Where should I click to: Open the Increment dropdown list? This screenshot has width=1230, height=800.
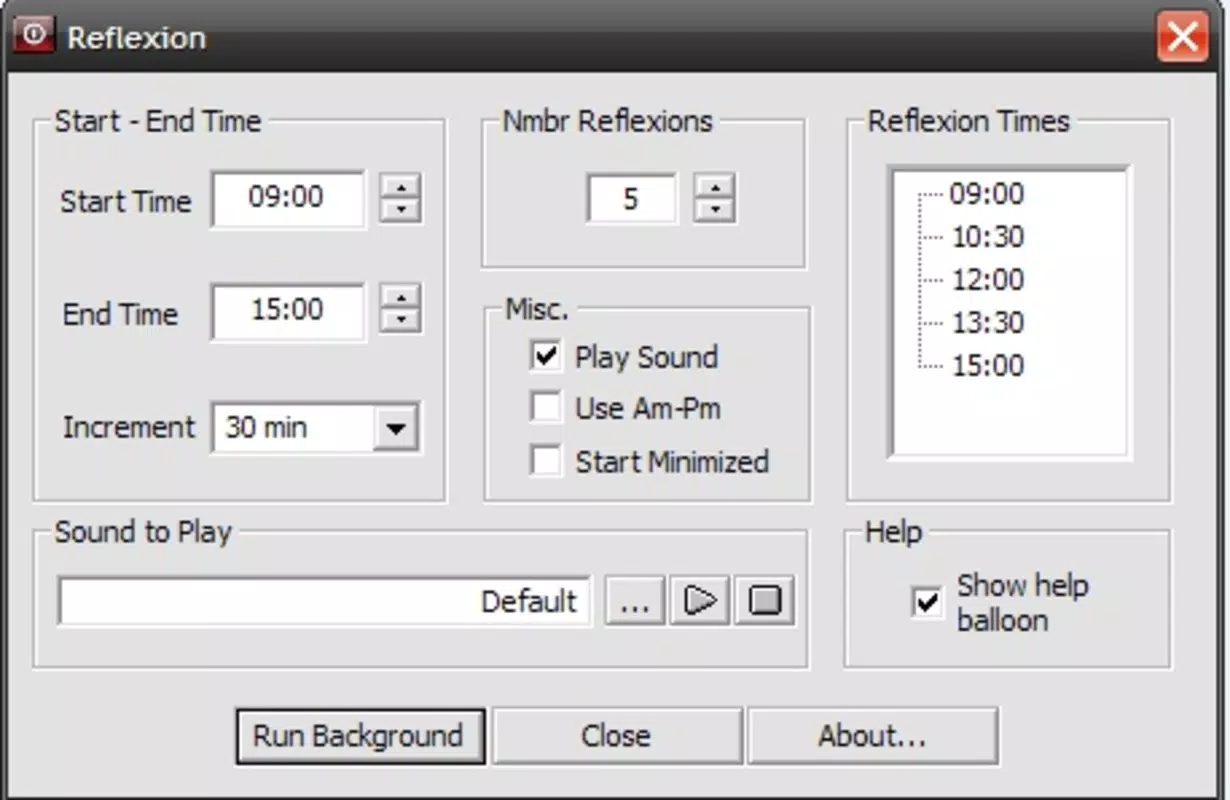pyautogui.click(x=396, y=429)
